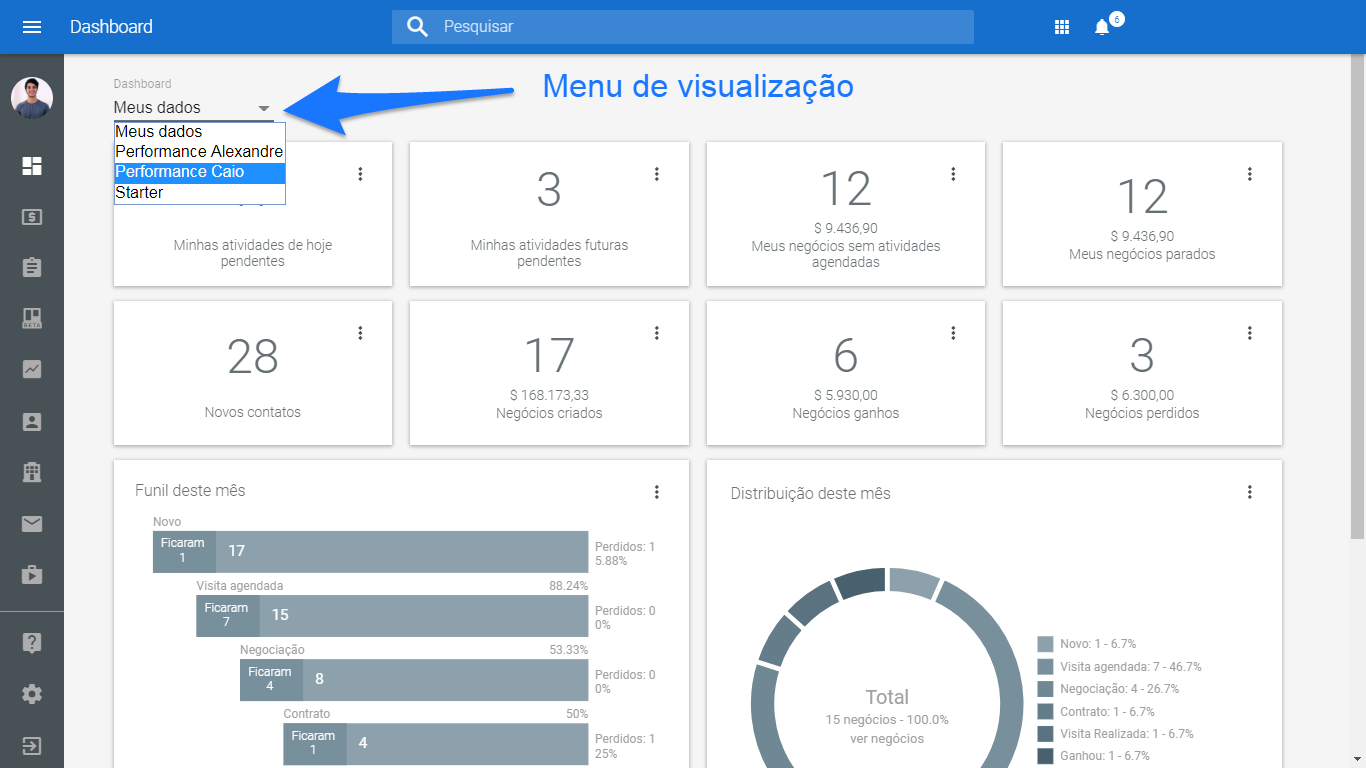Click the search magnifier icon
1366x768 pixels.
[x=418, y=27]
